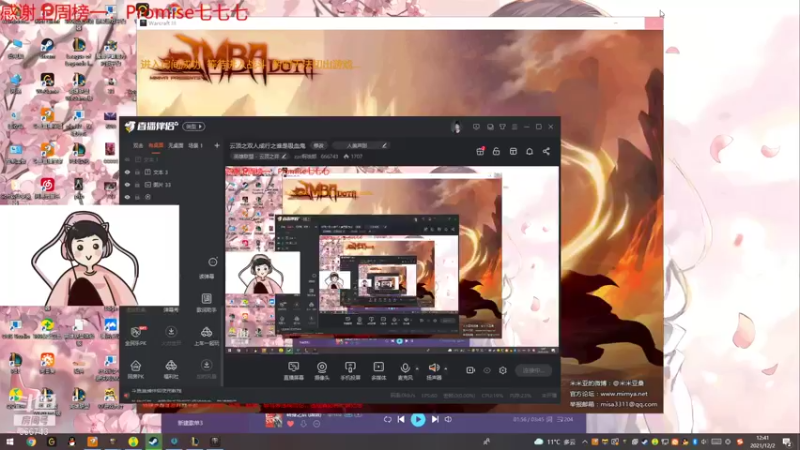Open the 上车一起玩 tool
The height and width of the screenshot is (450, 800).
[x=207, y=336]
